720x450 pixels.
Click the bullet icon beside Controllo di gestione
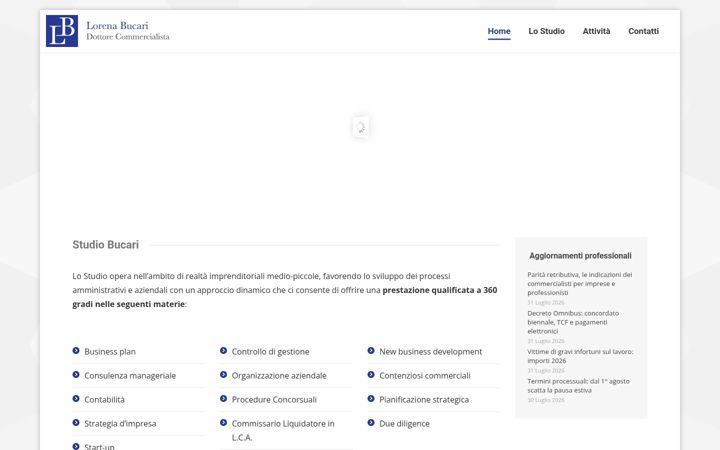click(223, 351)
